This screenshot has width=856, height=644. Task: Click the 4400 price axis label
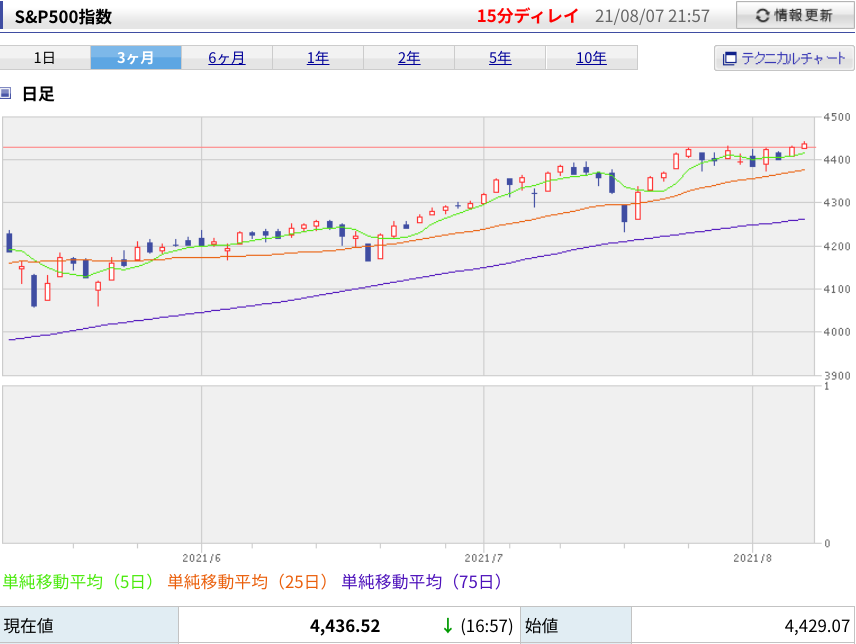[x=837, y=160]
